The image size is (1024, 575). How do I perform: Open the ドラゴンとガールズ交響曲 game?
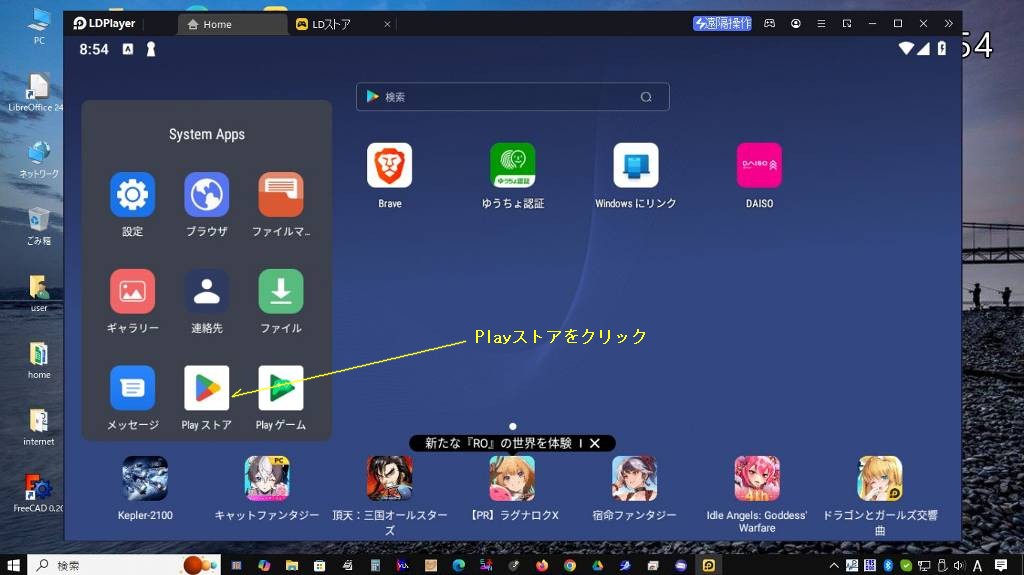point(880,479)
